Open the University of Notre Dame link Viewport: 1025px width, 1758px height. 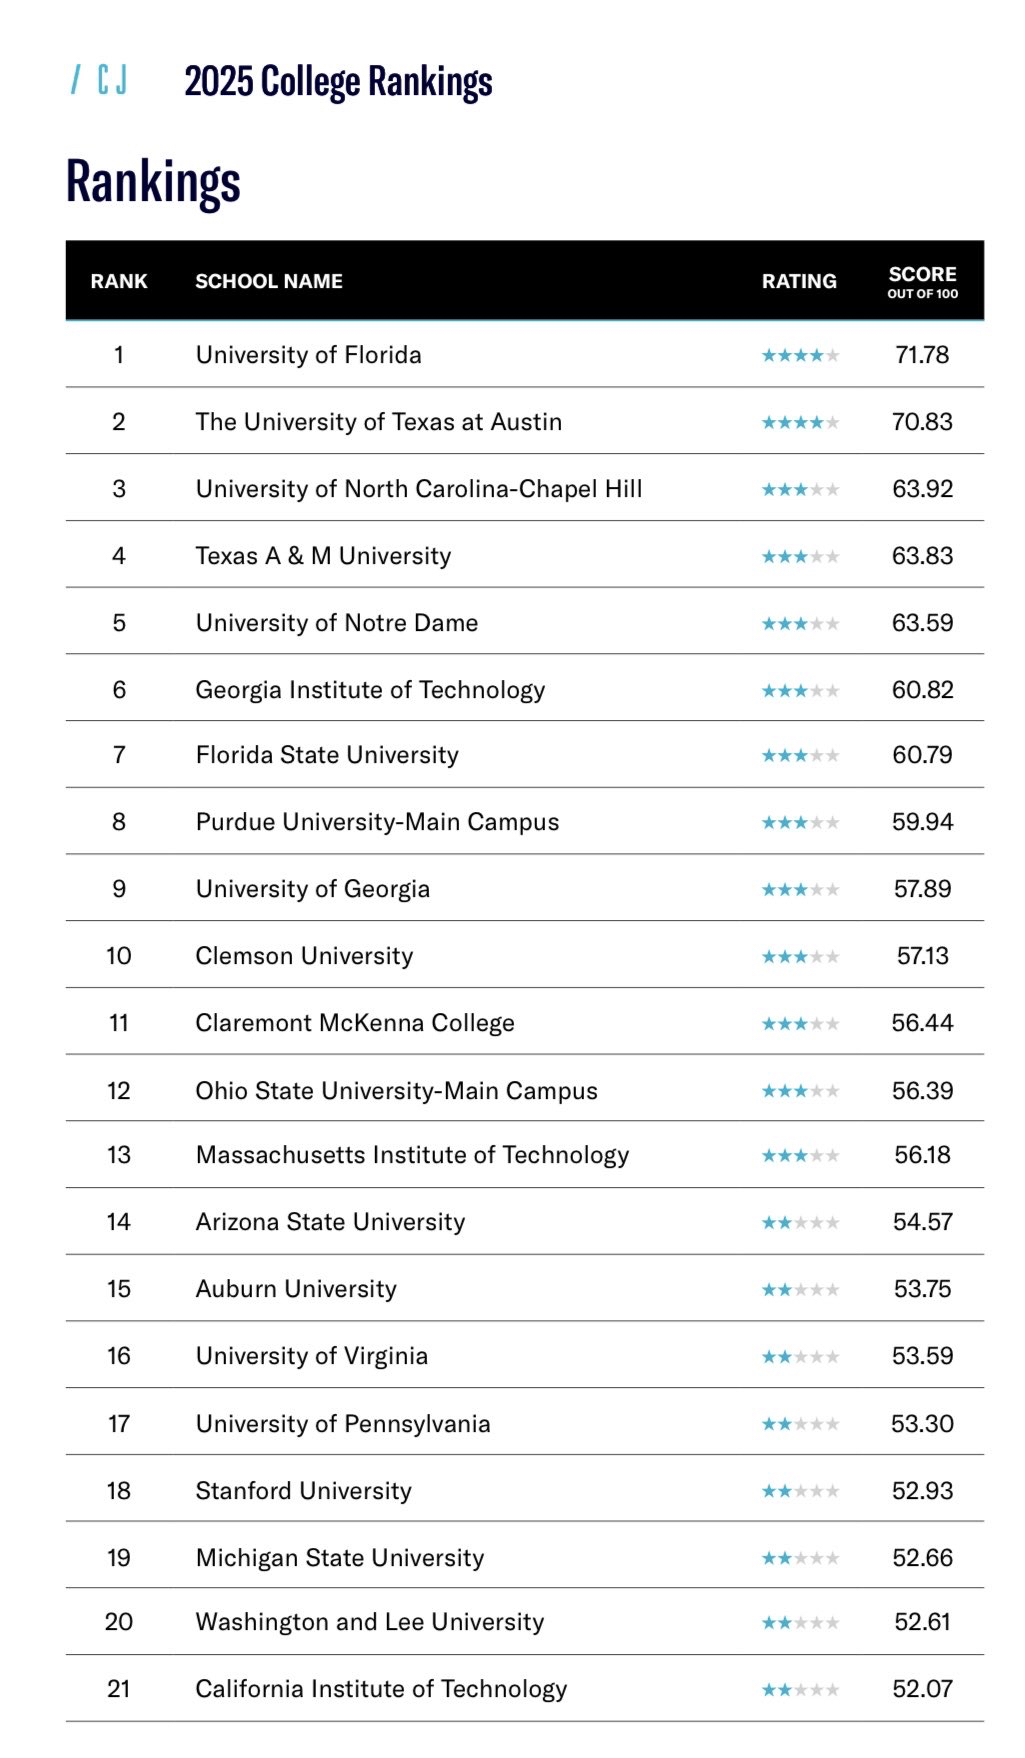pyautogui.click(x=337, y=623)
